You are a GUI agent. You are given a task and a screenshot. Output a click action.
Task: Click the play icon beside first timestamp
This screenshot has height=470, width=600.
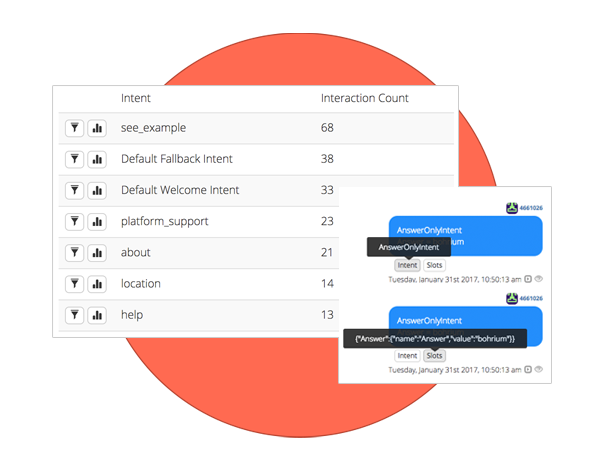pos(528,279)
